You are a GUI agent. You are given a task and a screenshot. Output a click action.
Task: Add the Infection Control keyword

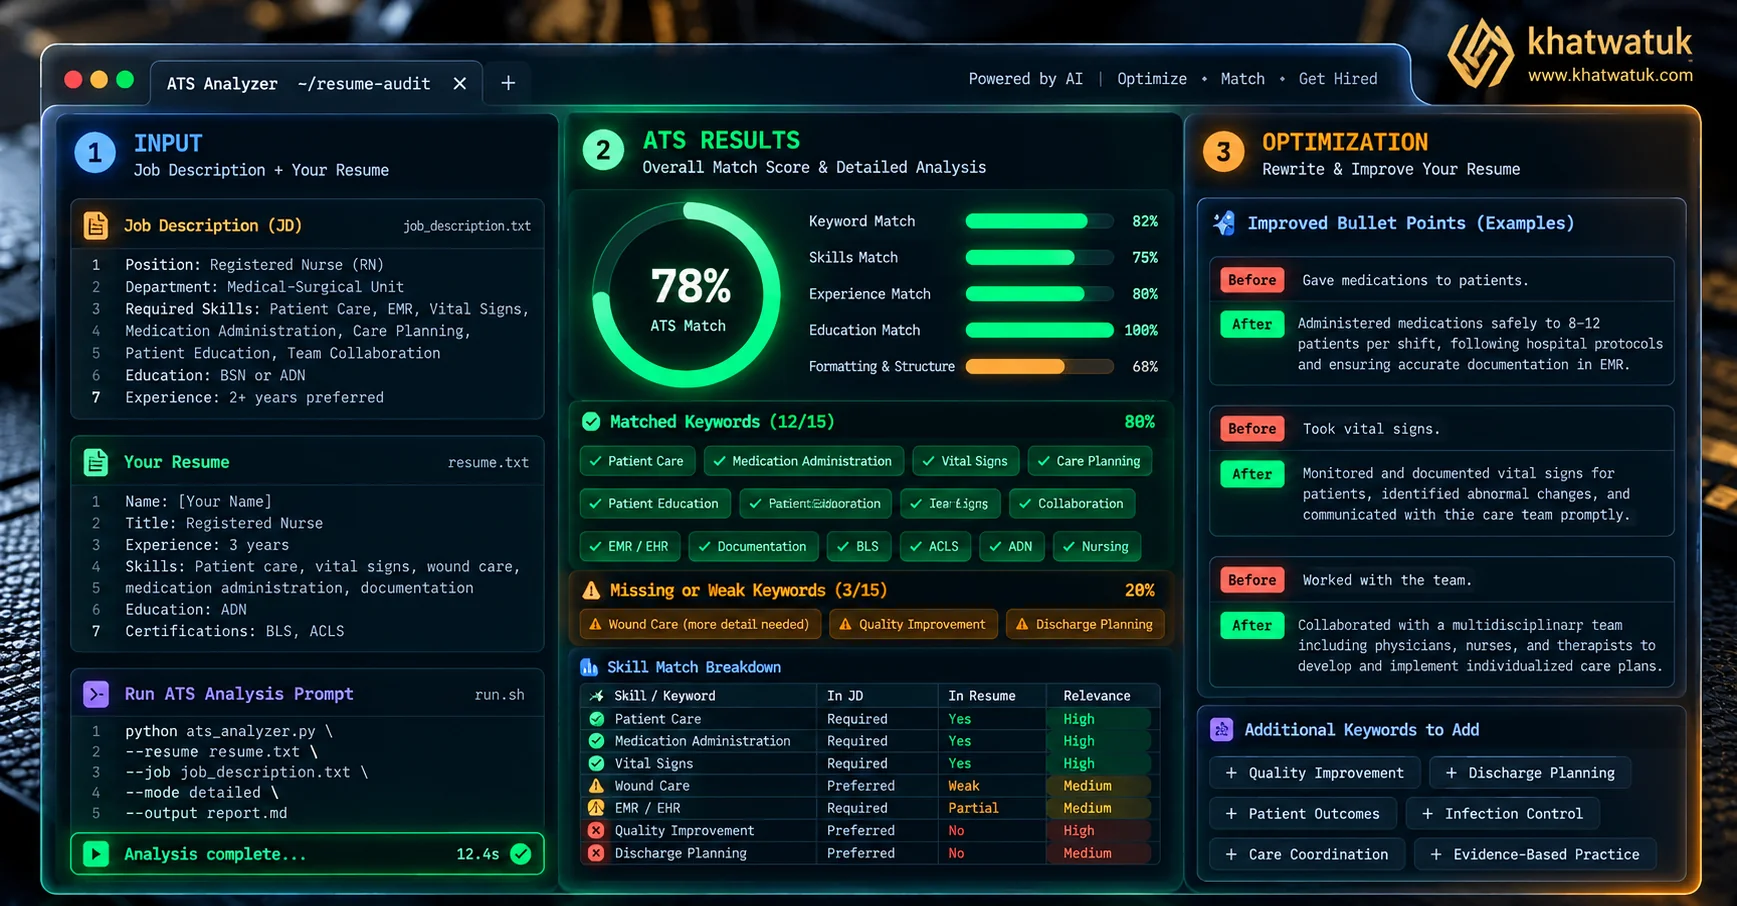coord(1502,814)
